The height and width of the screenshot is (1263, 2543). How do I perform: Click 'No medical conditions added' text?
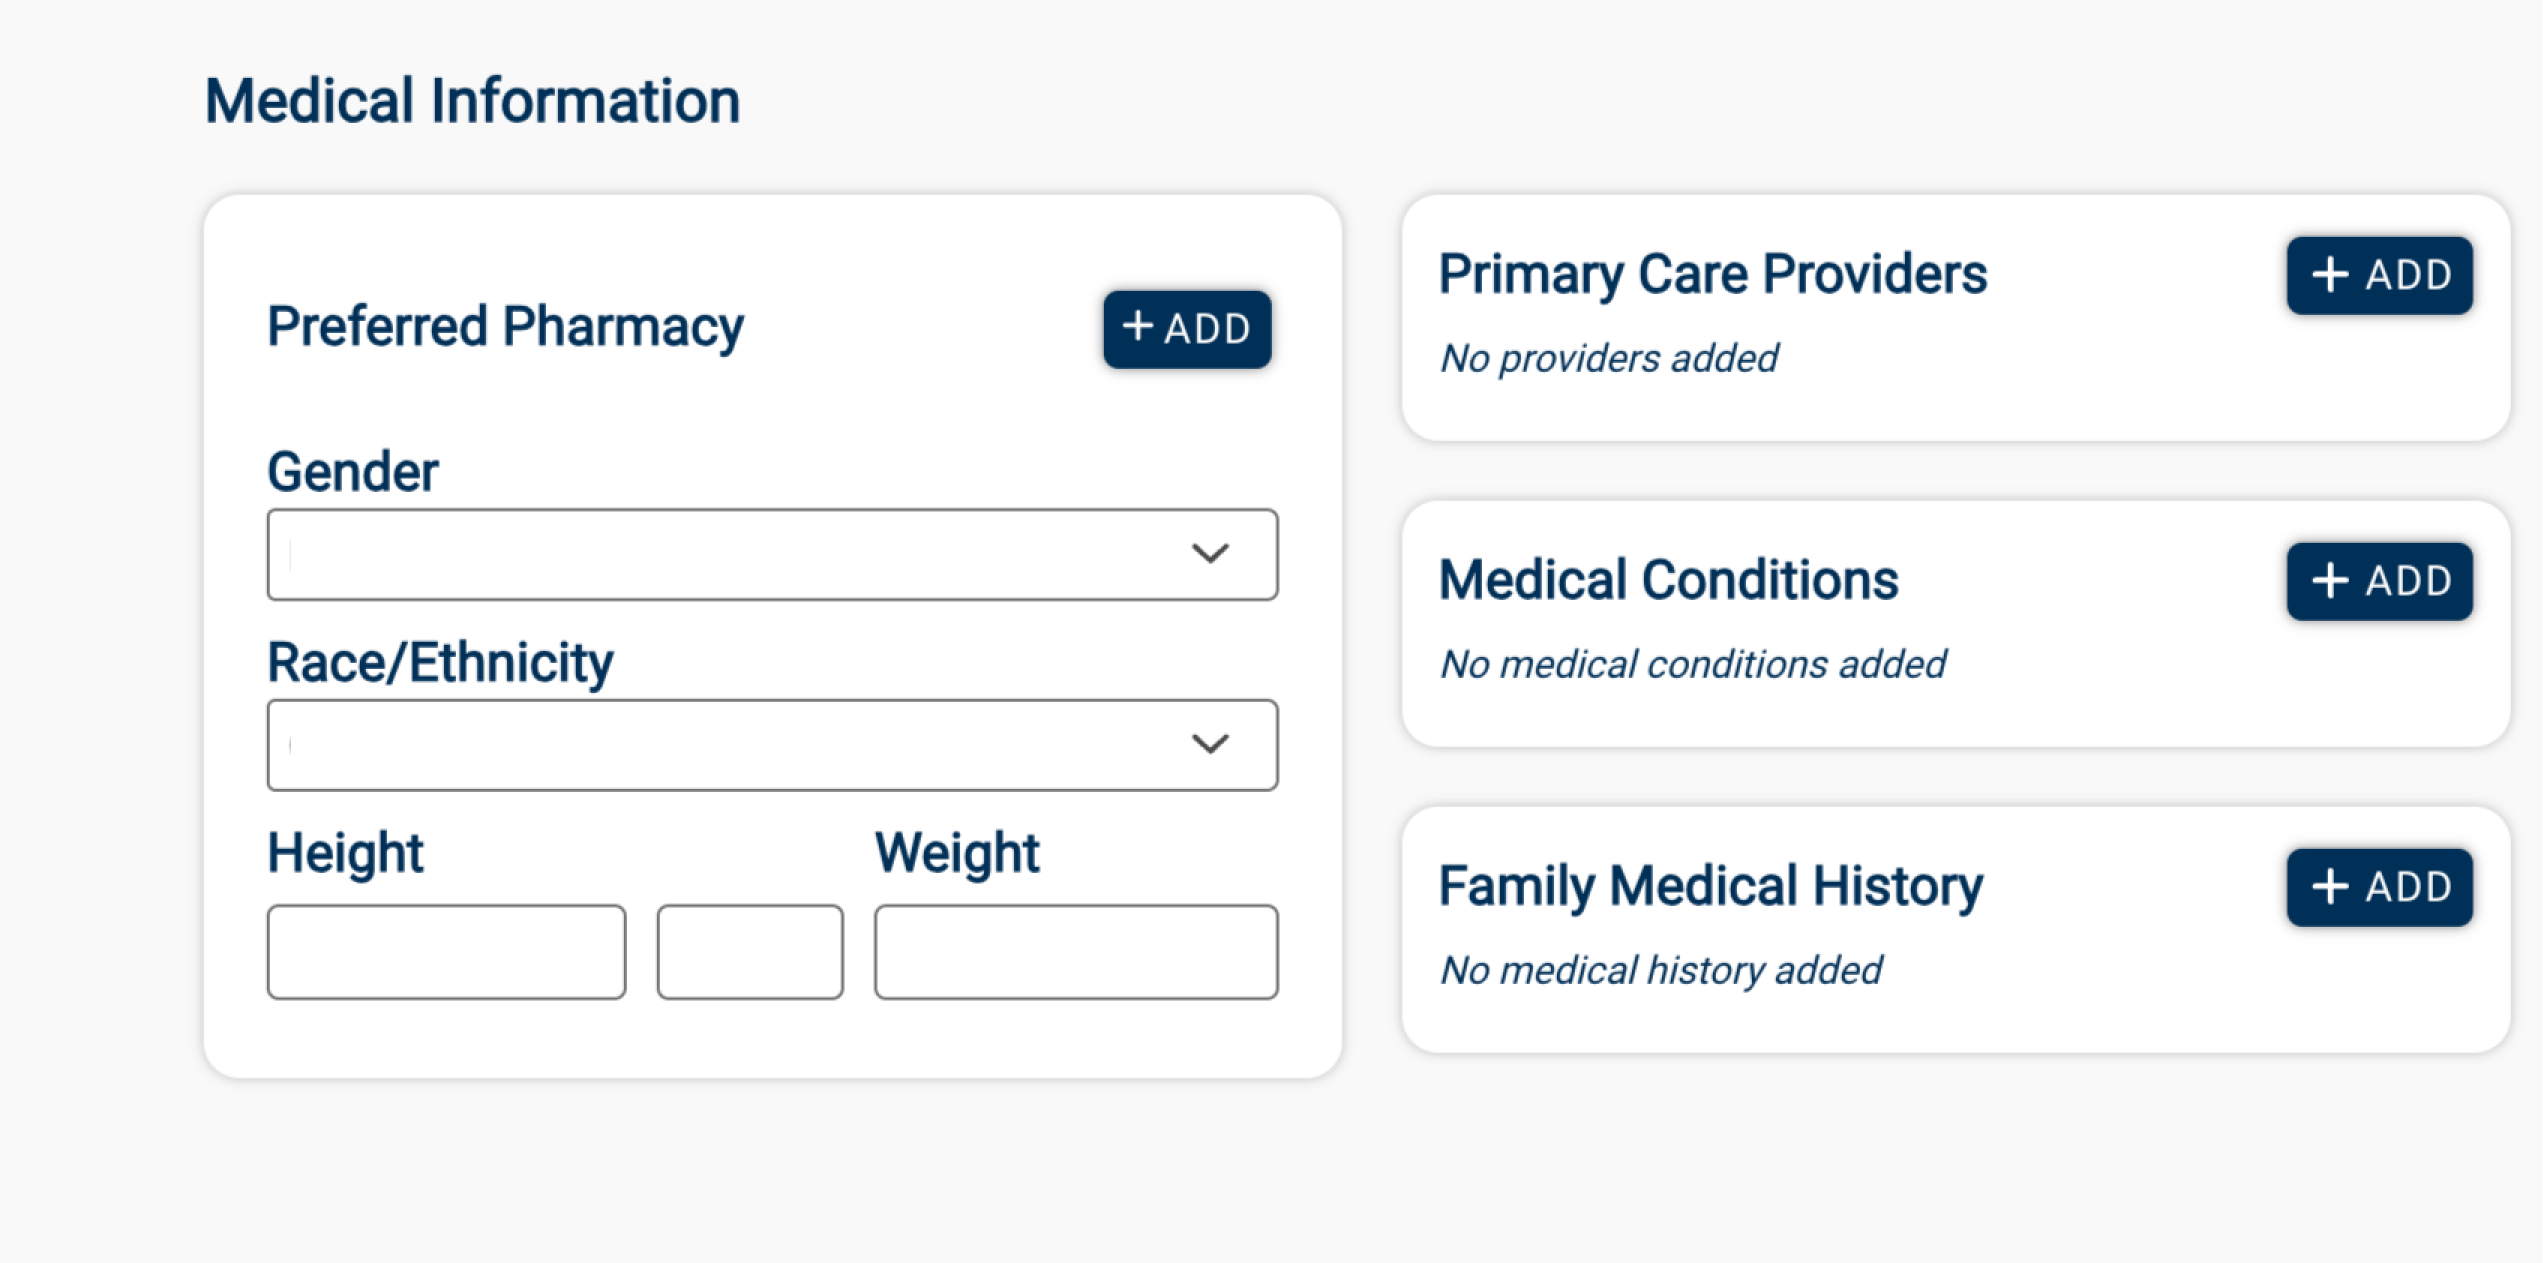coord(1692,664)
